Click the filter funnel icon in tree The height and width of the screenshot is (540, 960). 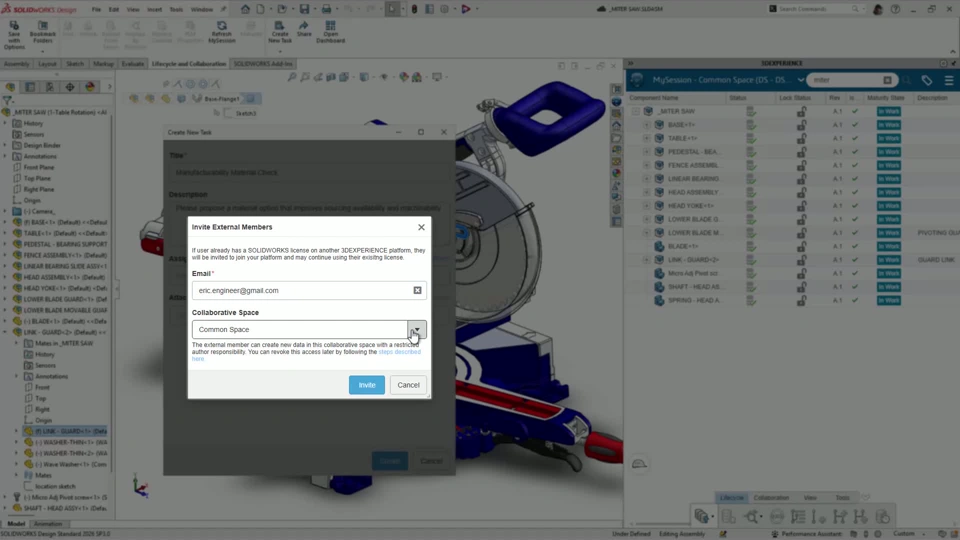[7, 100]
